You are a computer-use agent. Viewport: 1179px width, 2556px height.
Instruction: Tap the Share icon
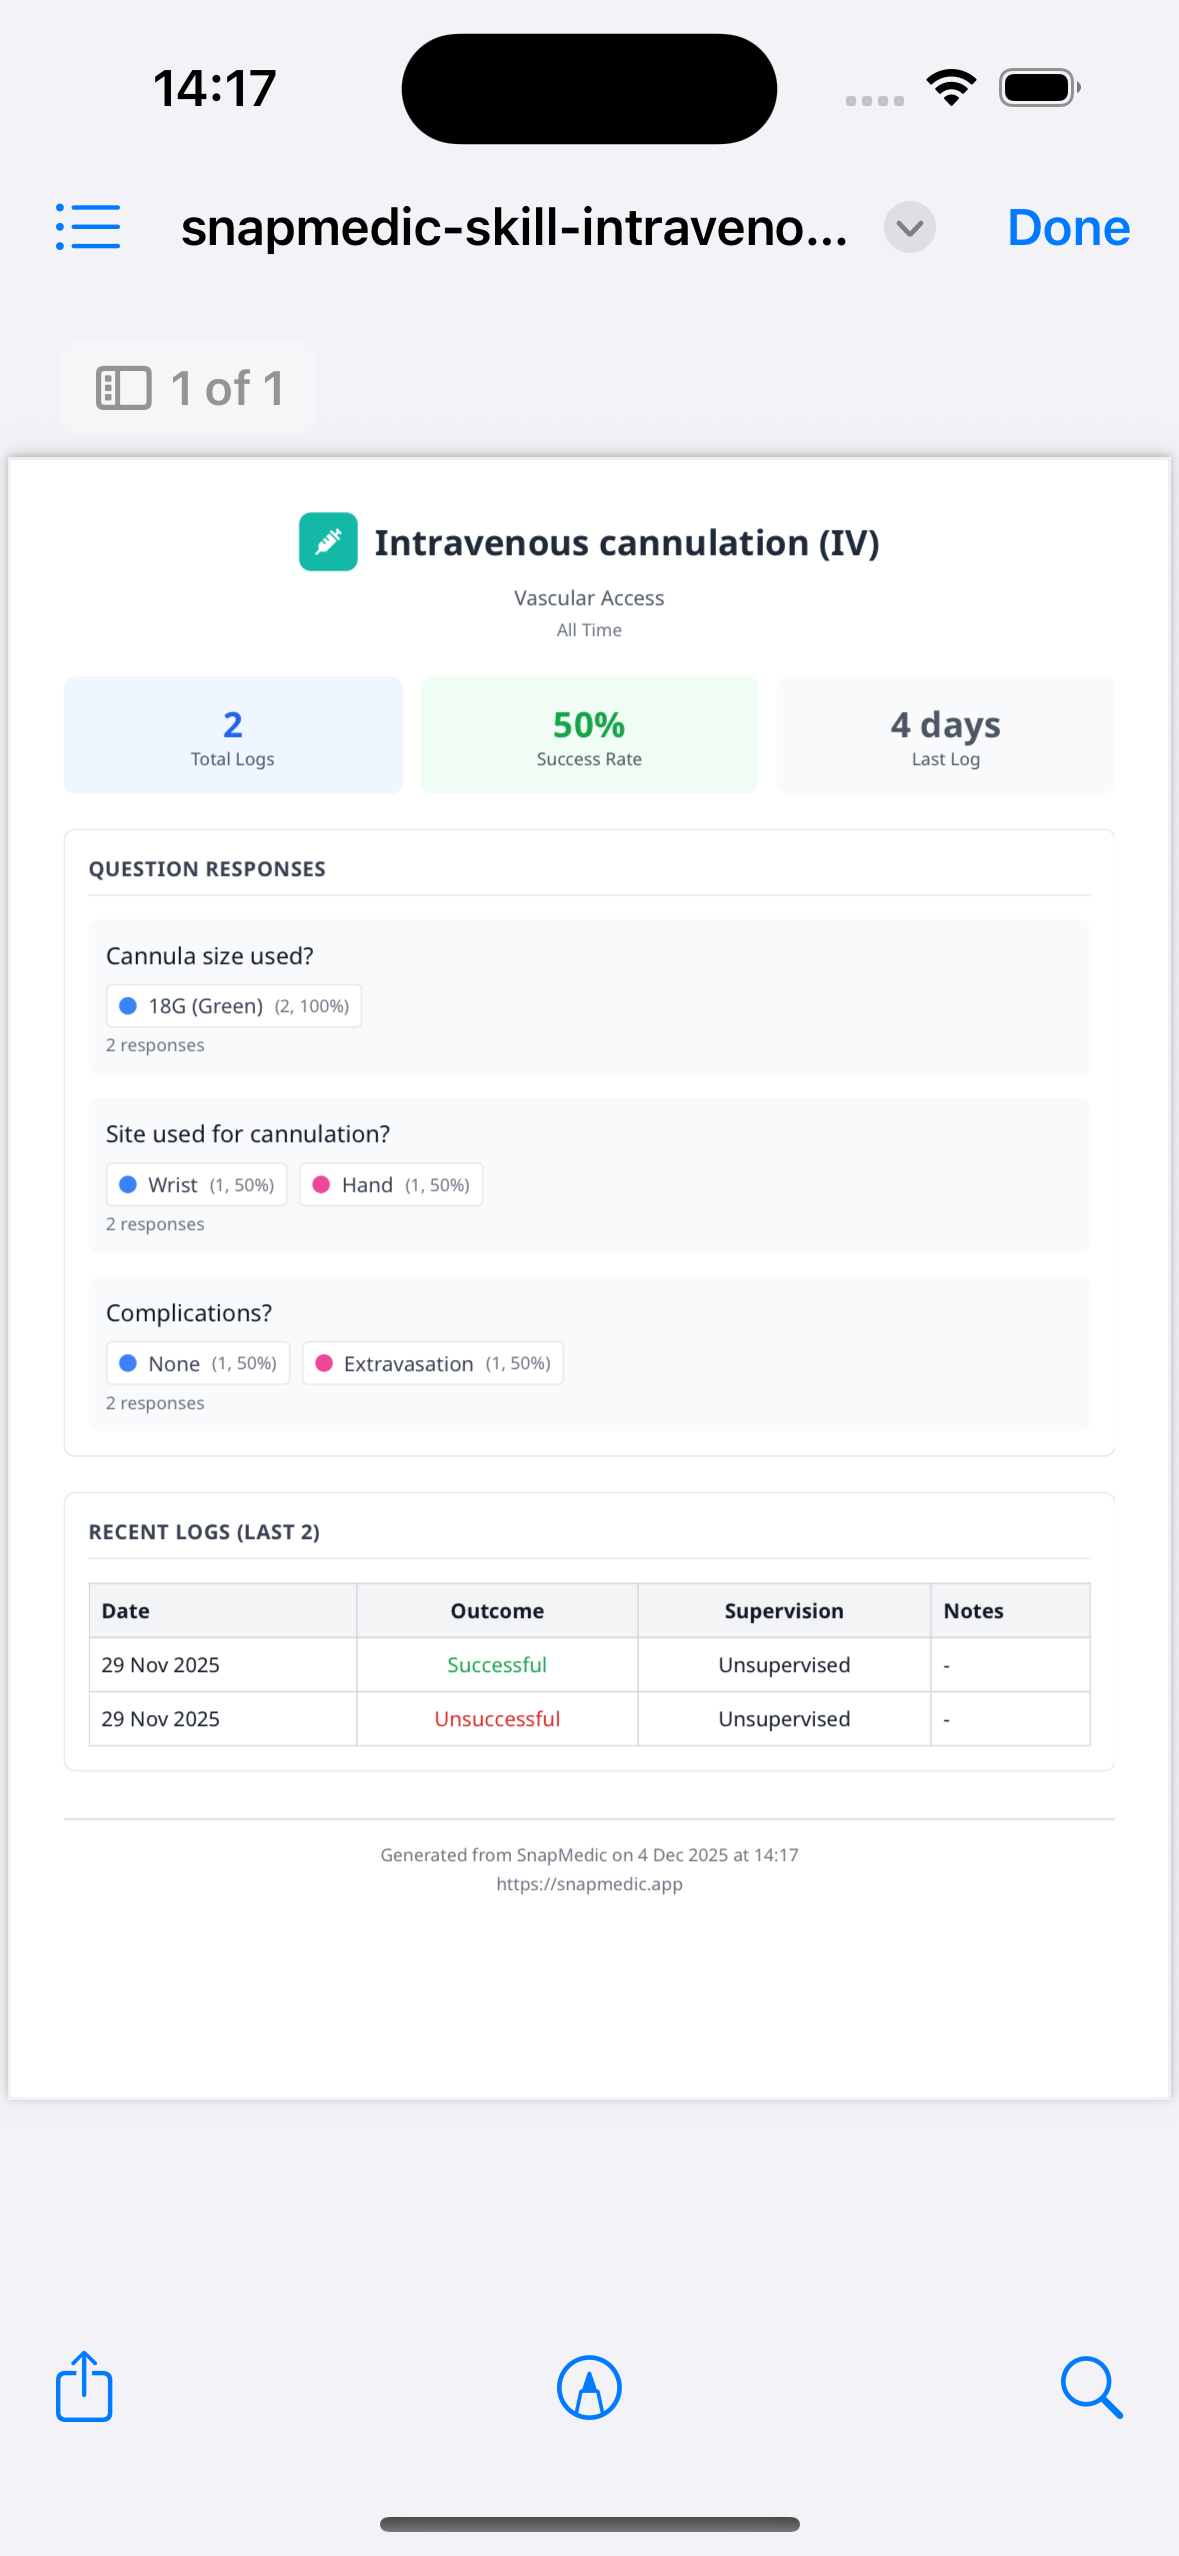click(84, 2386)
